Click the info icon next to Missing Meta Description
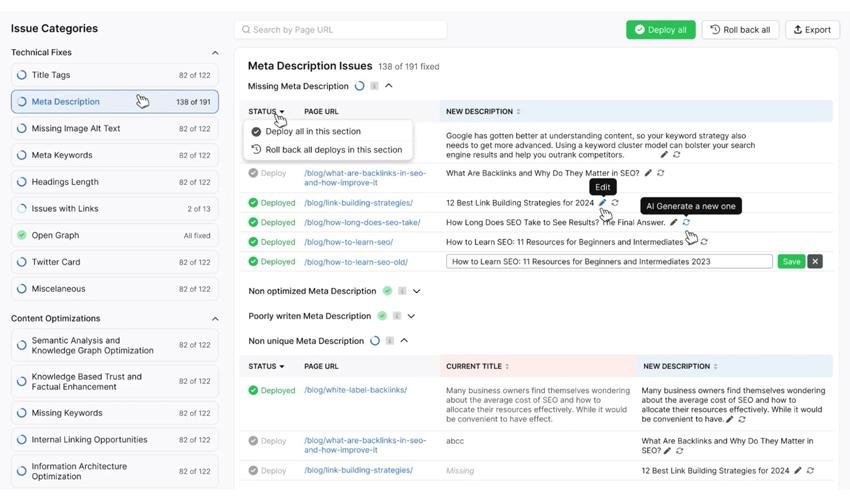Screen dimensions: 850x500 (x=374, y=86)
